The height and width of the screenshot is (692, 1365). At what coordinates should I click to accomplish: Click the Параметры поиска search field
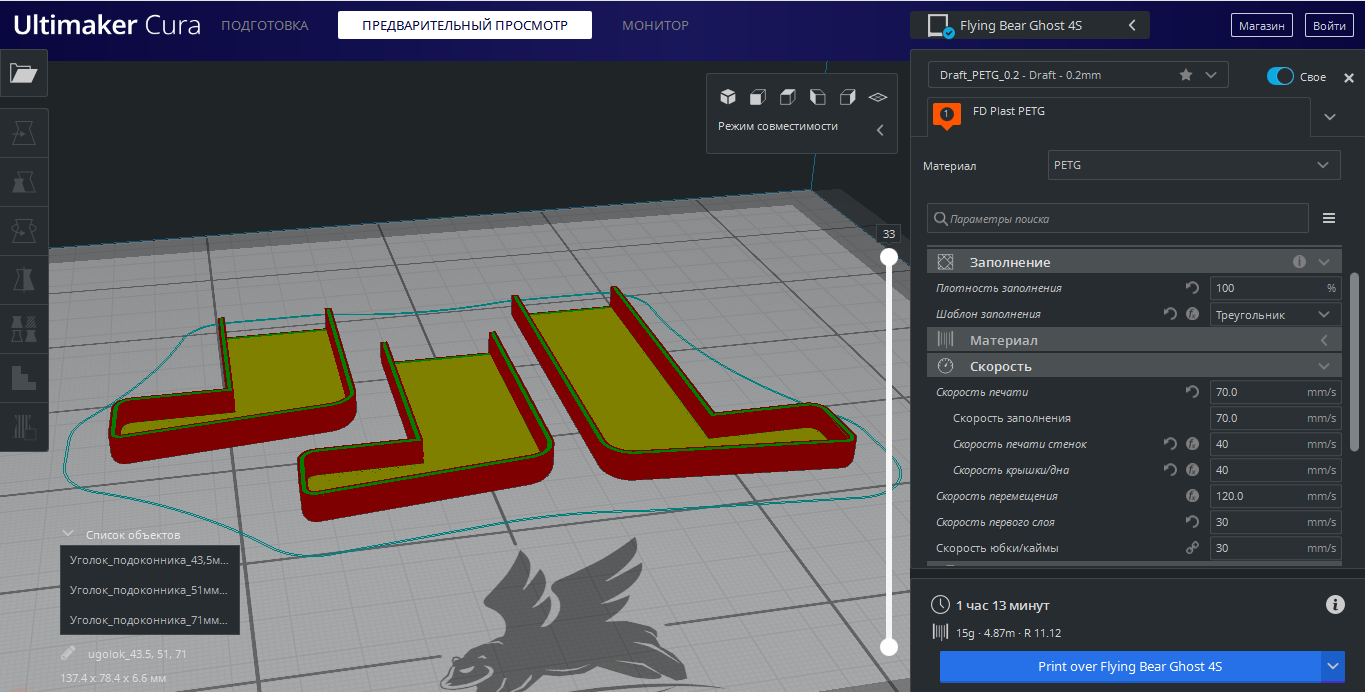[1118, 218]
